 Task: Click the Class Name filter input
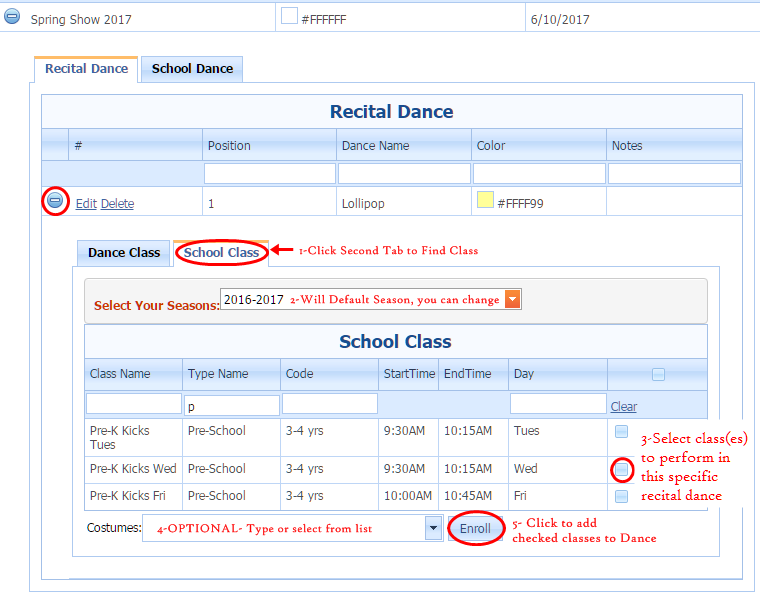(x=134, y=404)
